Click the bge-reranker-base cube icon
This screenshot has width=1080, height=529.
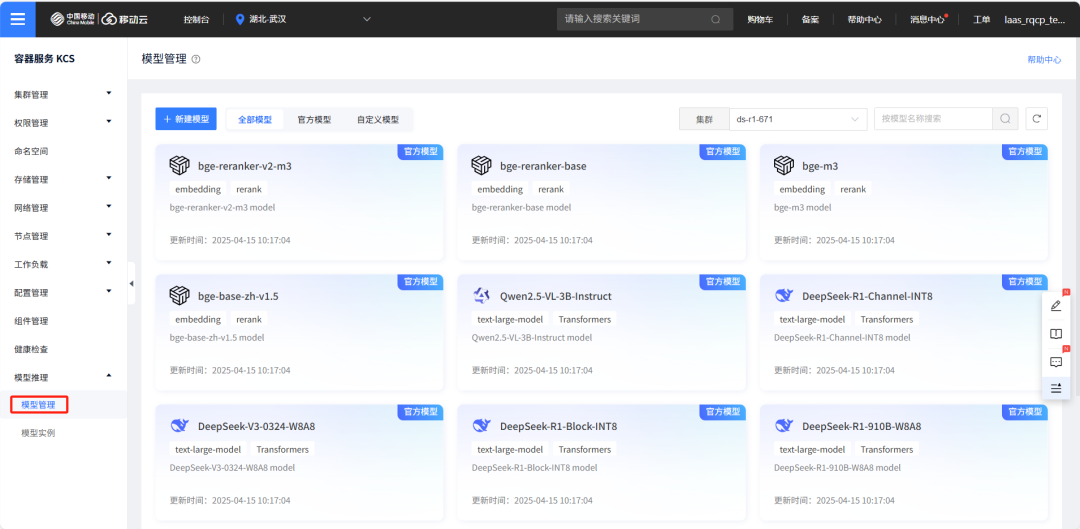pos(481,166)
